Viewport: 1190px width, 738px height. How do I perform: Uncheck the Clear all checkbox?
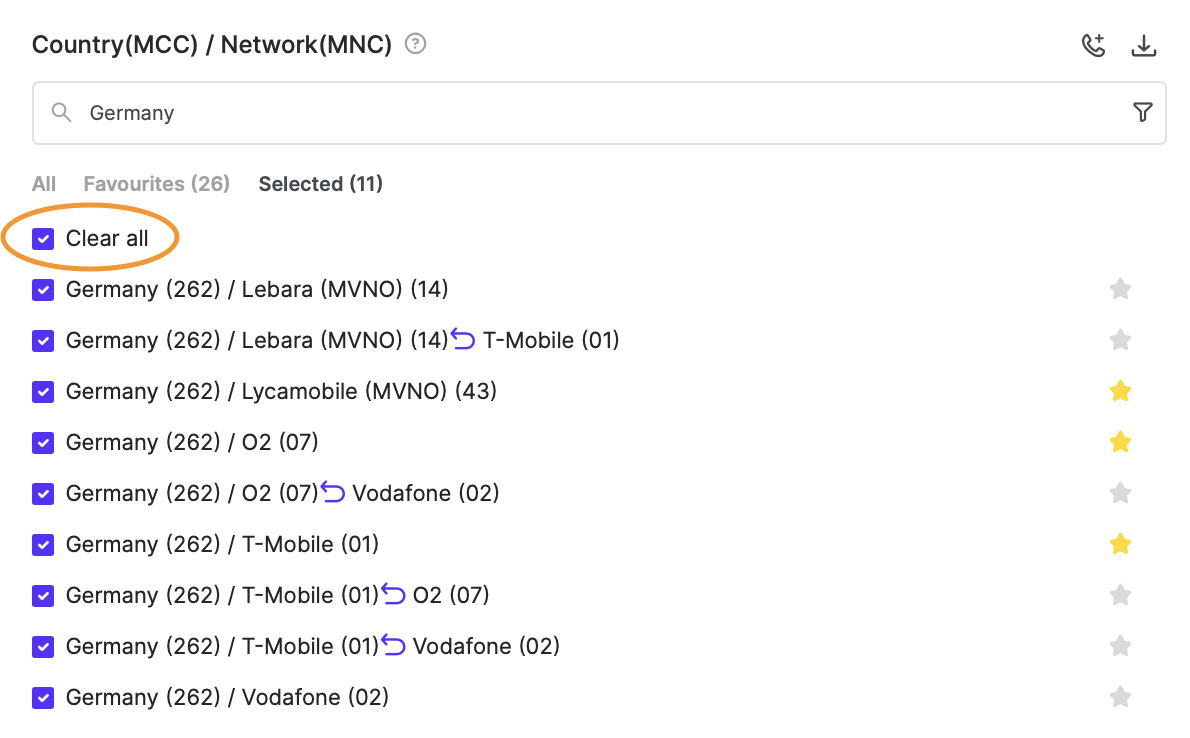coord(43,238)
